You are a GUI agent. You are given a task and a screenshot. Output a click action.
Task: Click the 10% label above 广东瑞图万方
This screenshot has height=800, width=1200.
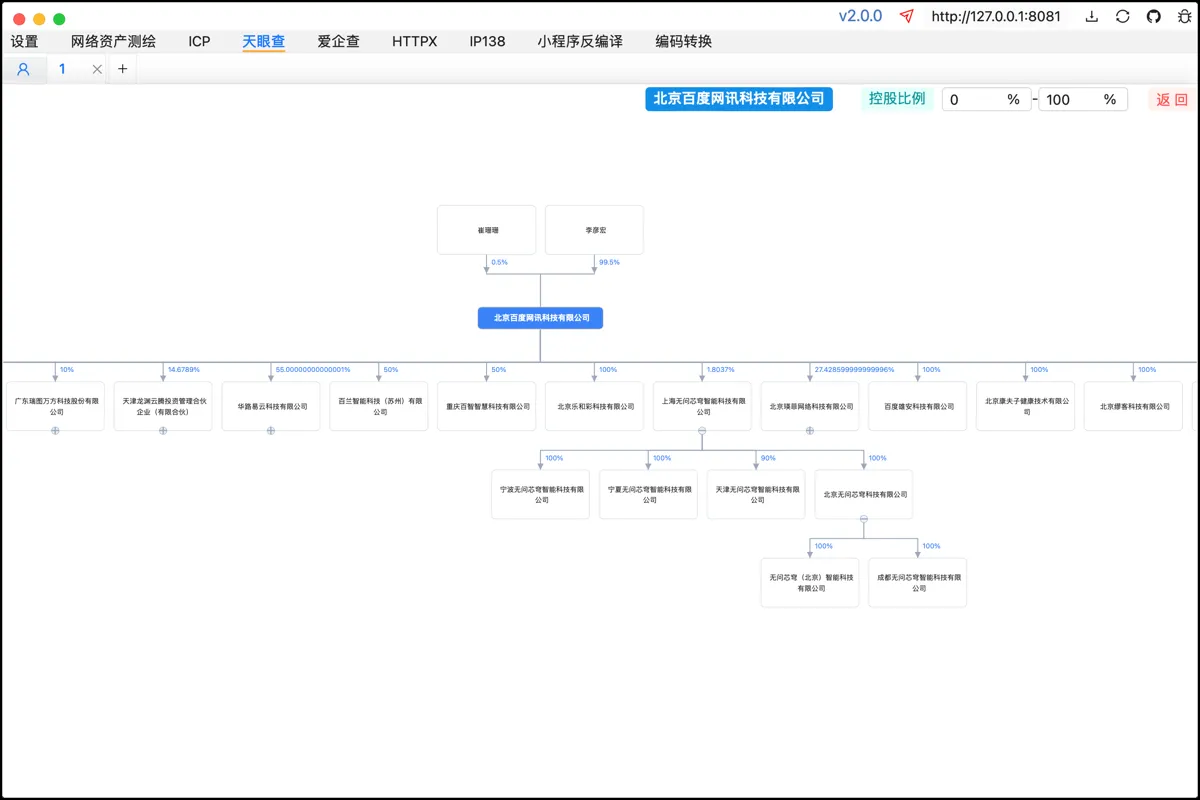(67, 370)
